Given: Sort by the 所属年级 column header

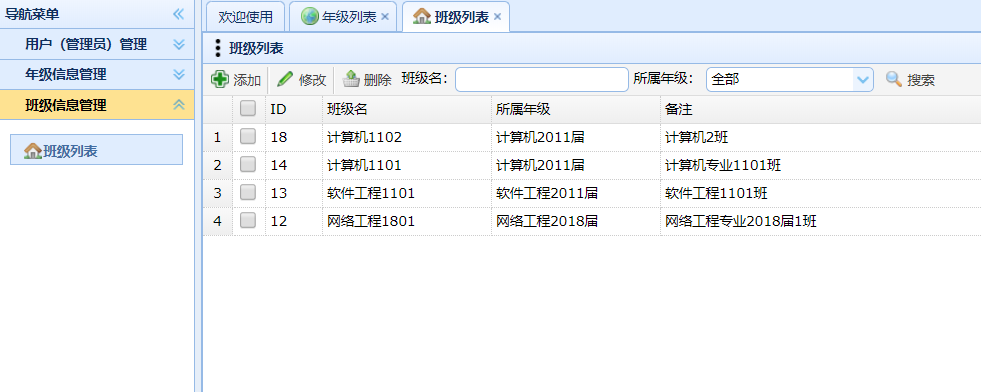Looking at the screenshot, I should coord(576,109).
